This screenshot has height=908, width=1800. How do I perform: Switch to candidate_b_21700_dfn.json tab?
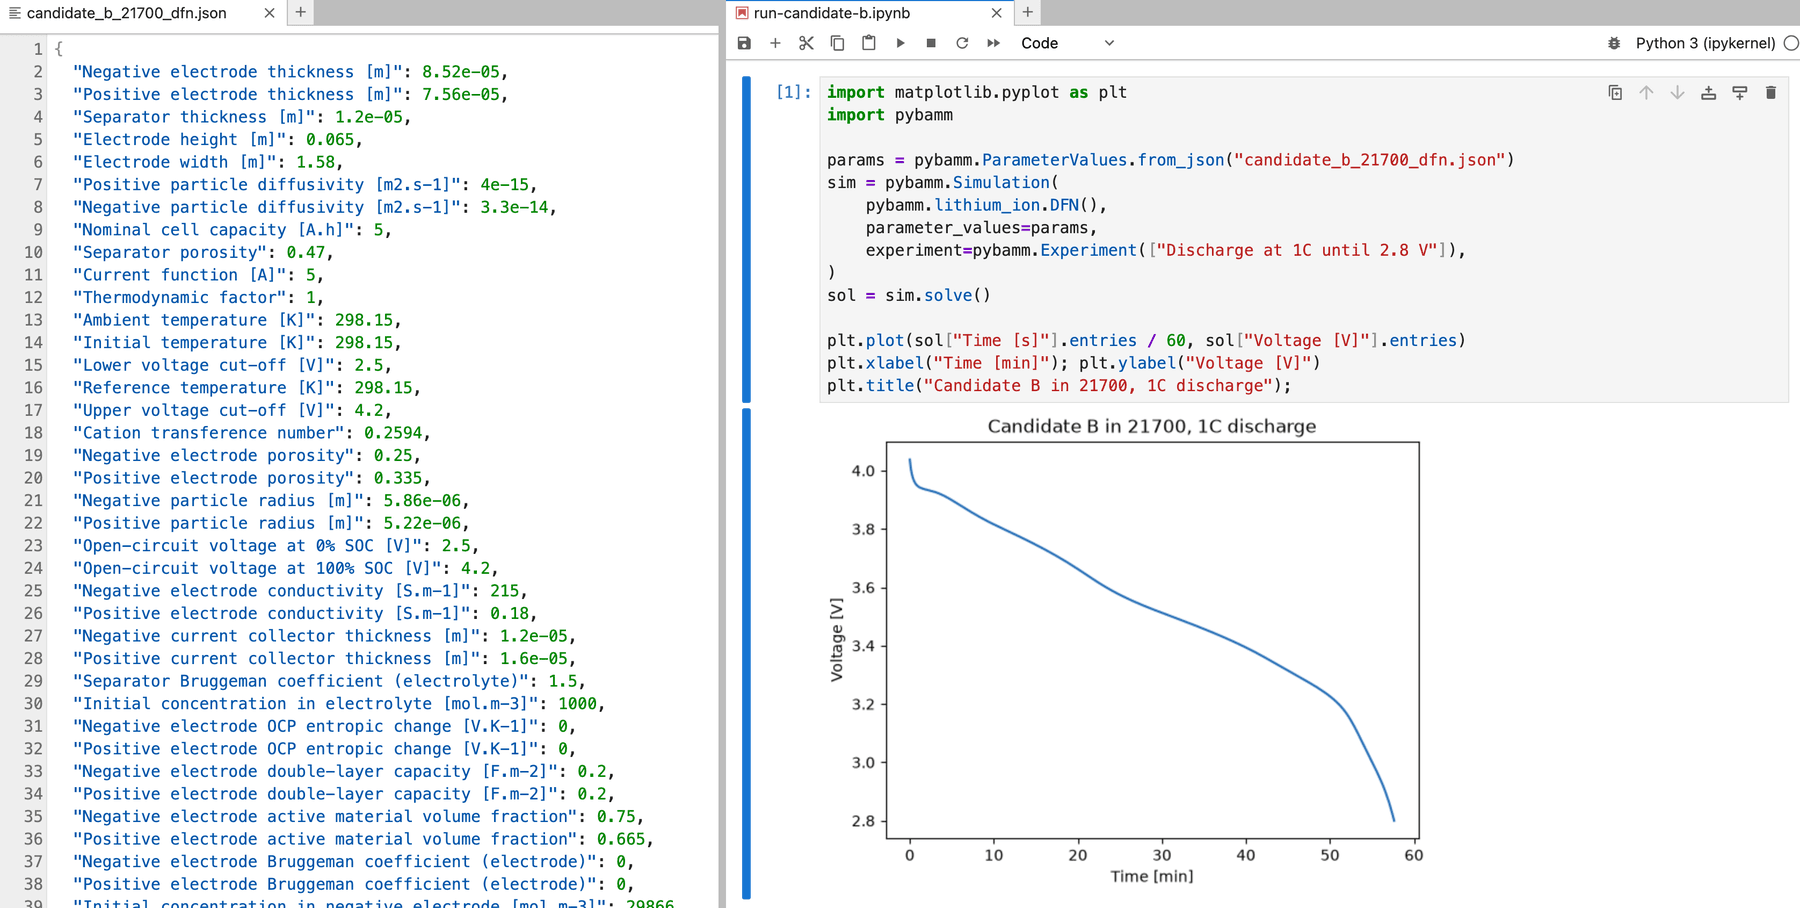pos(127,13)
